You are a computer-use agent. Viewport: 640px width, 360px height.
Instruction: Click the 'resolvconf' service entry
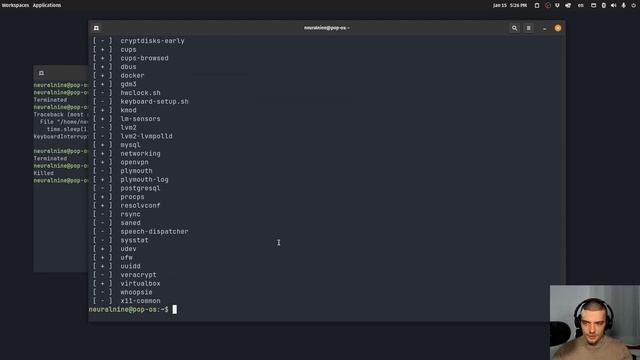click(x=140, y=205)
